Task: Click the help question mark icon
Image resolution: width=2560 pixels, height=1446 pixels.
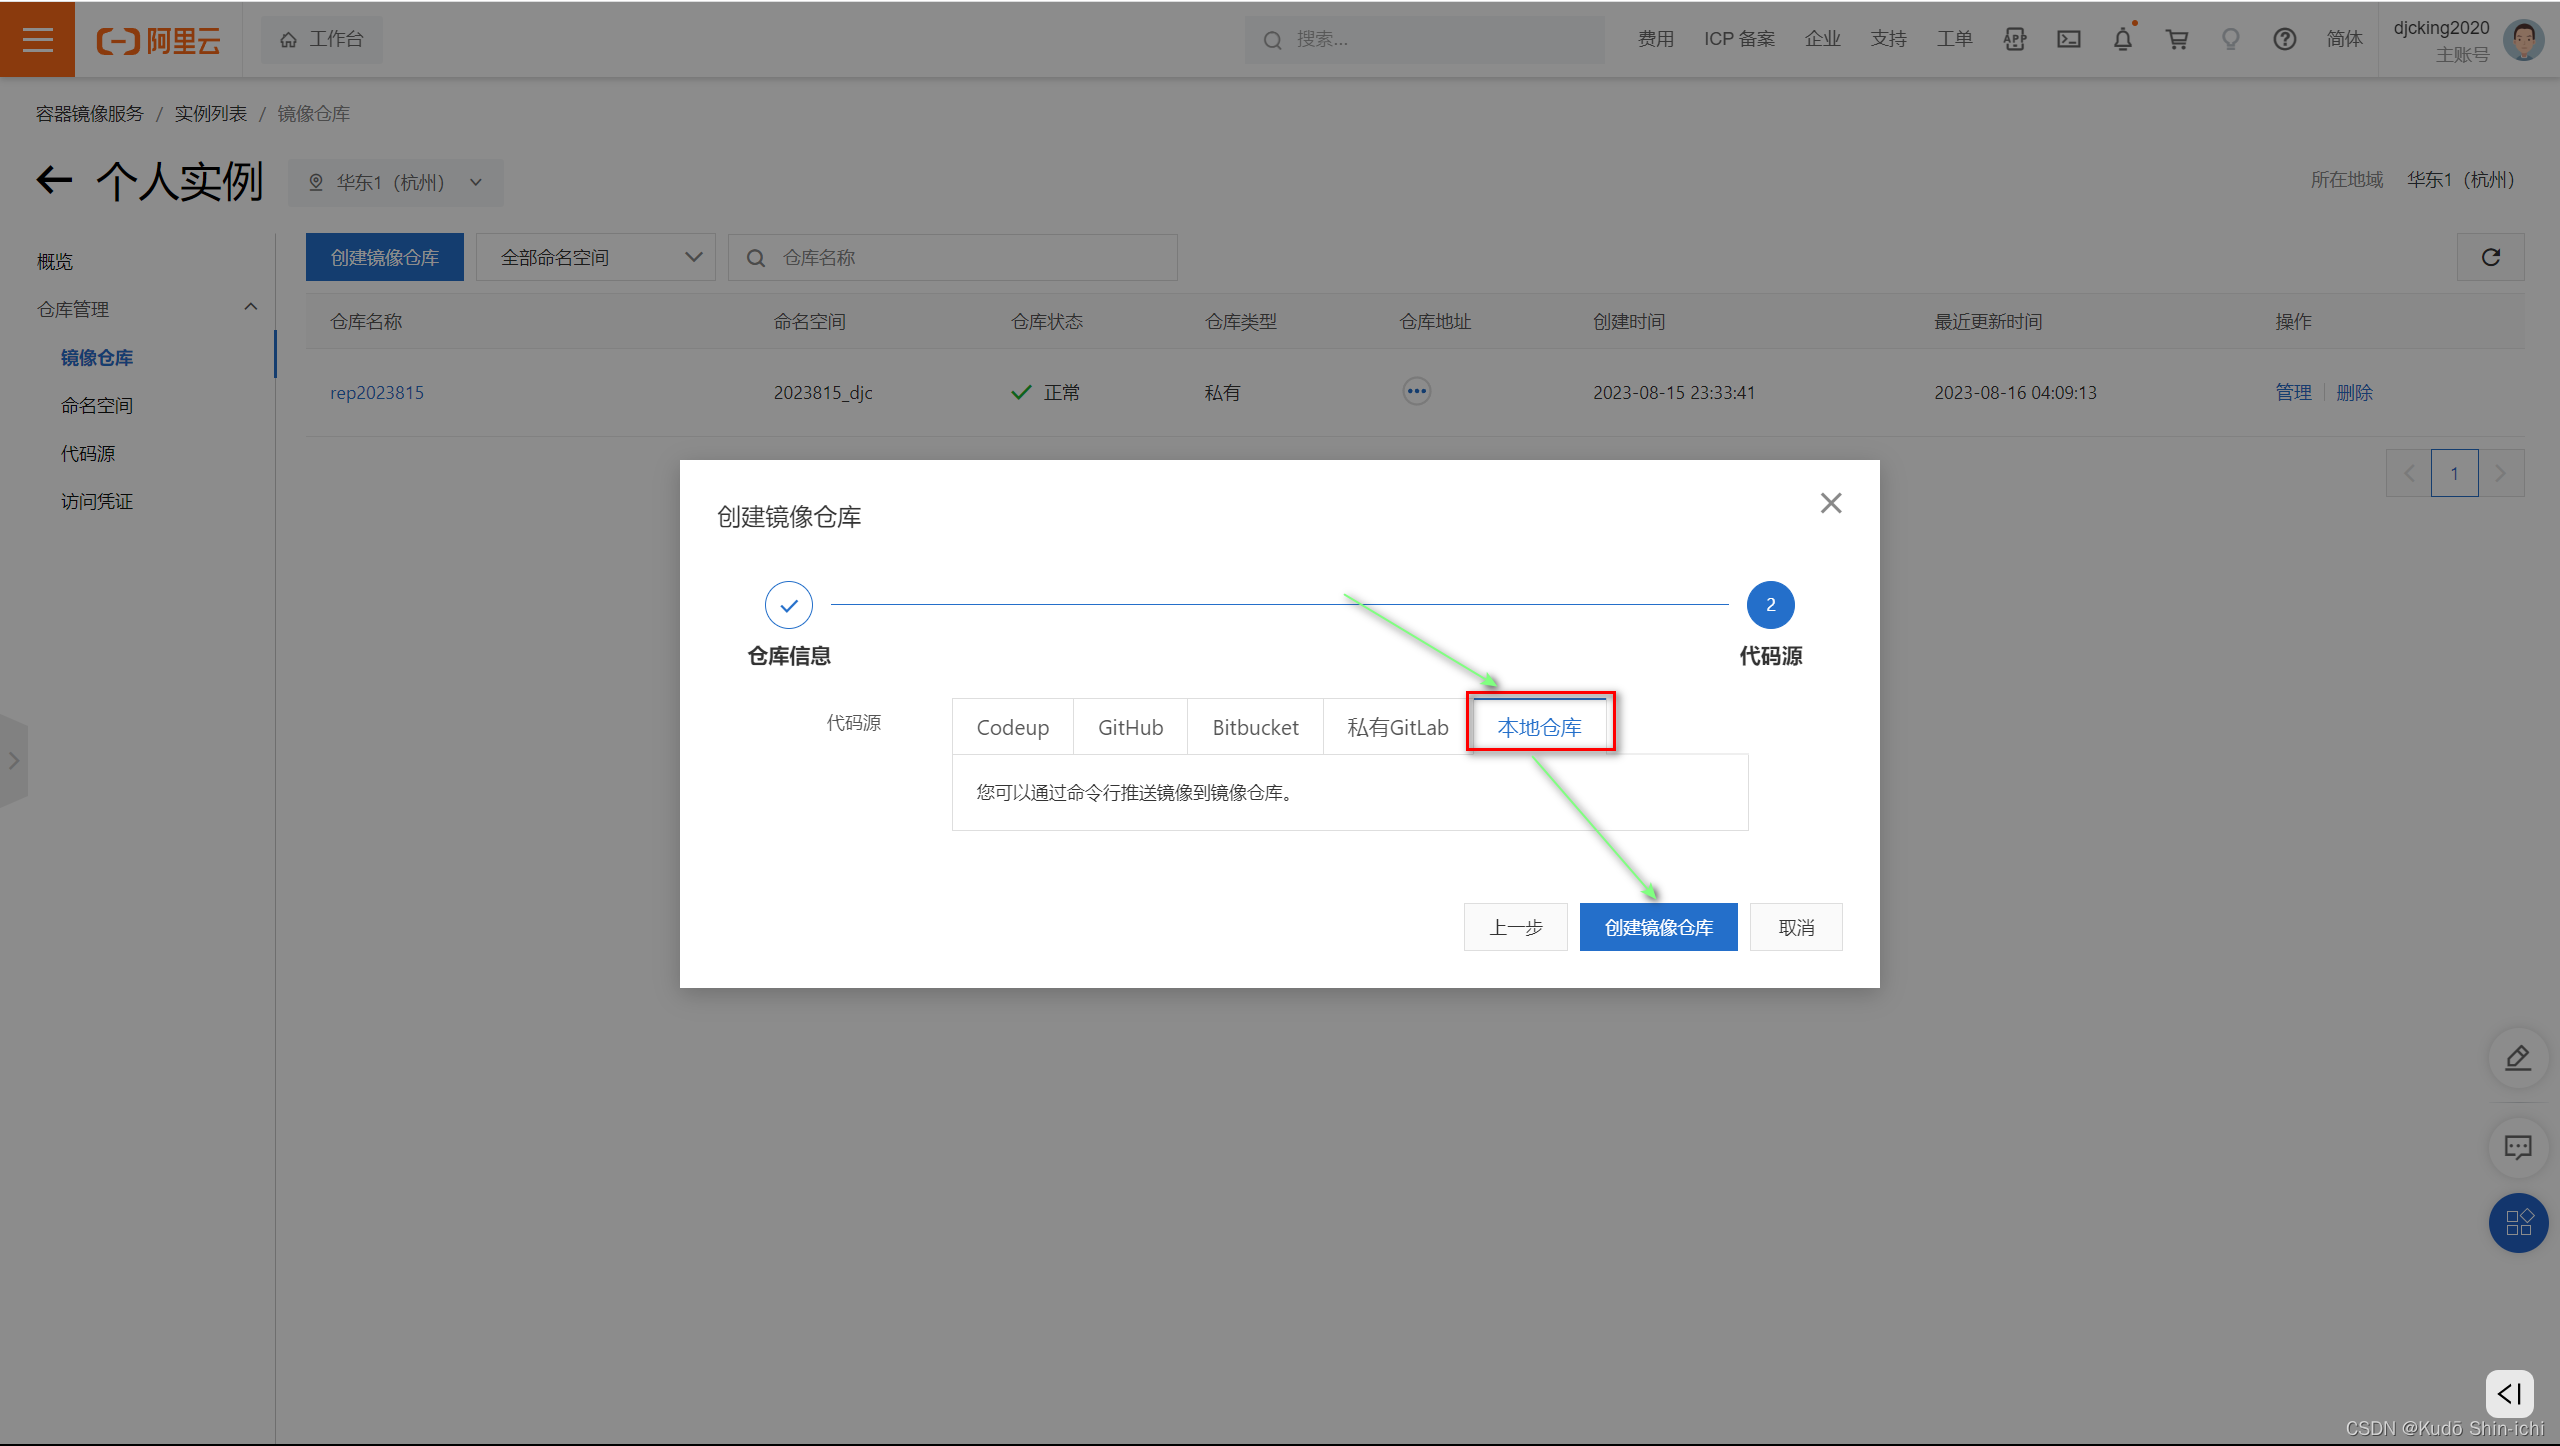Action: [2284, 39]
